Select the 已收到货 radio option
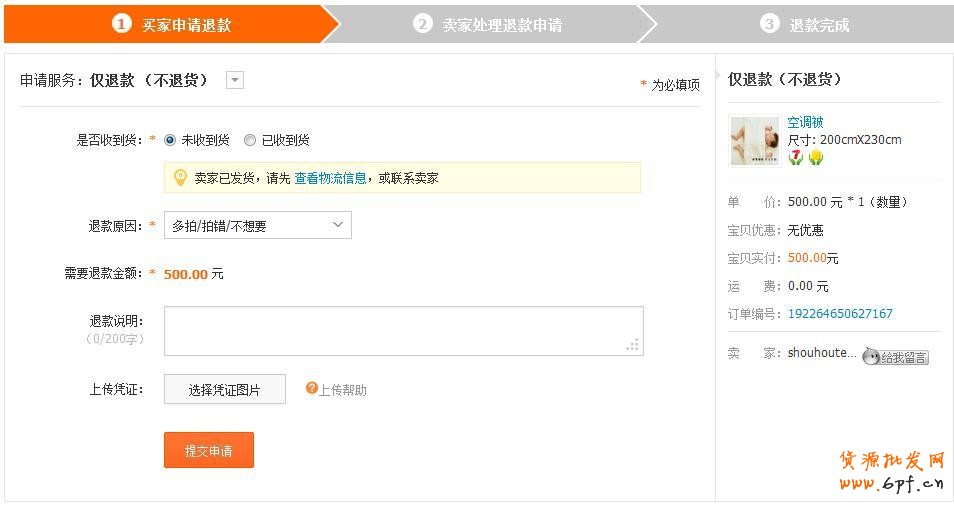954x505 pixels. 250,140
